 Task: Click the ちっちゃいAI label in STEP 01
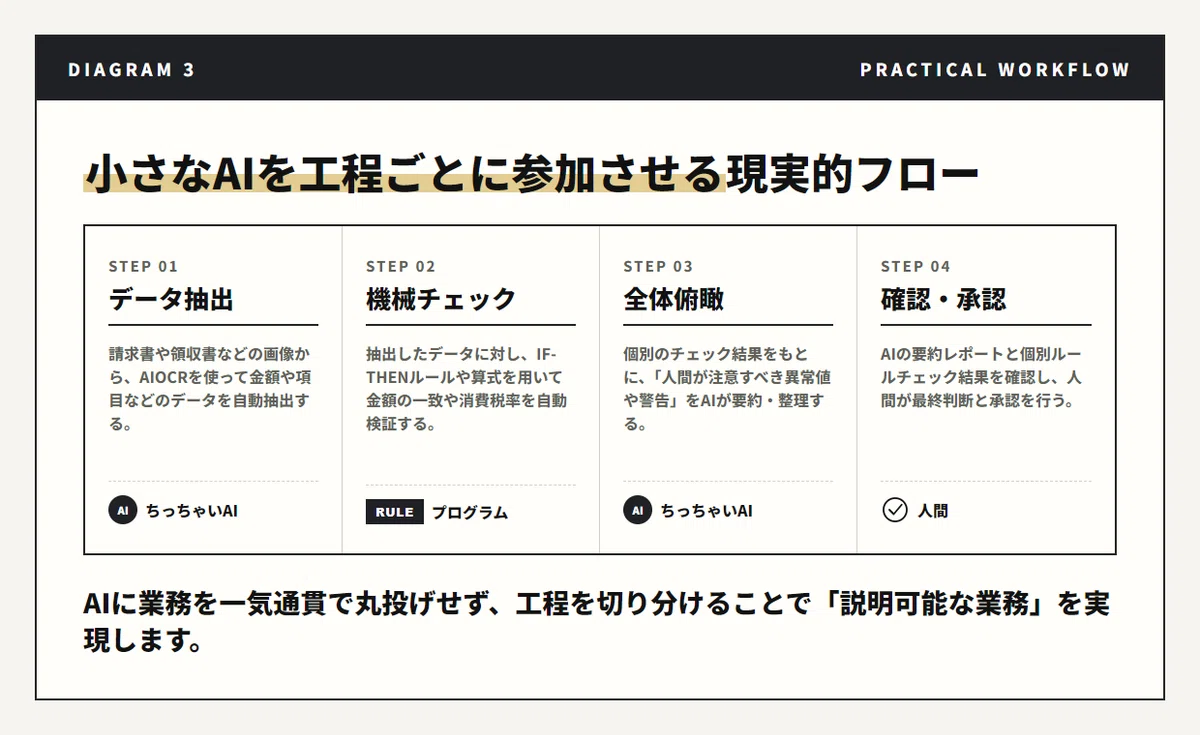[192, 511]
